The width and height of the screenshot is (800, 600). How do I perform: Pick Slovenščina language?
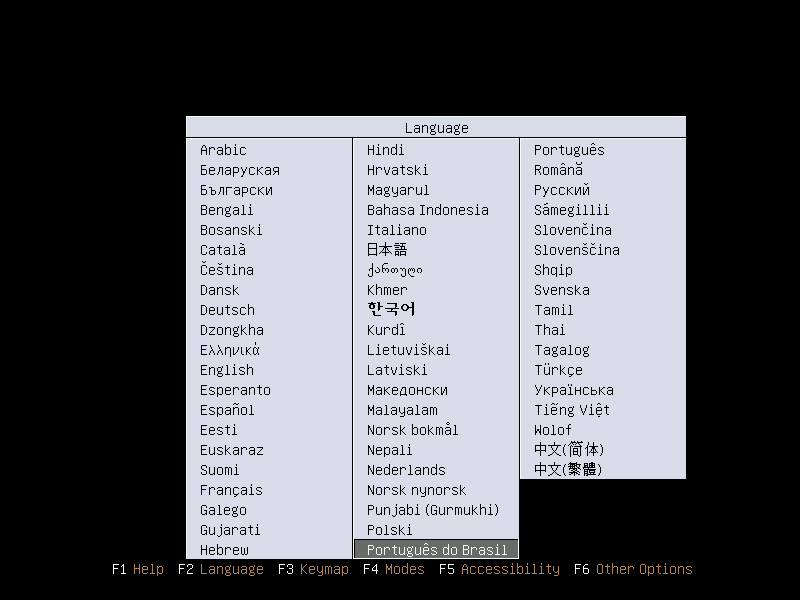point(577,250)
